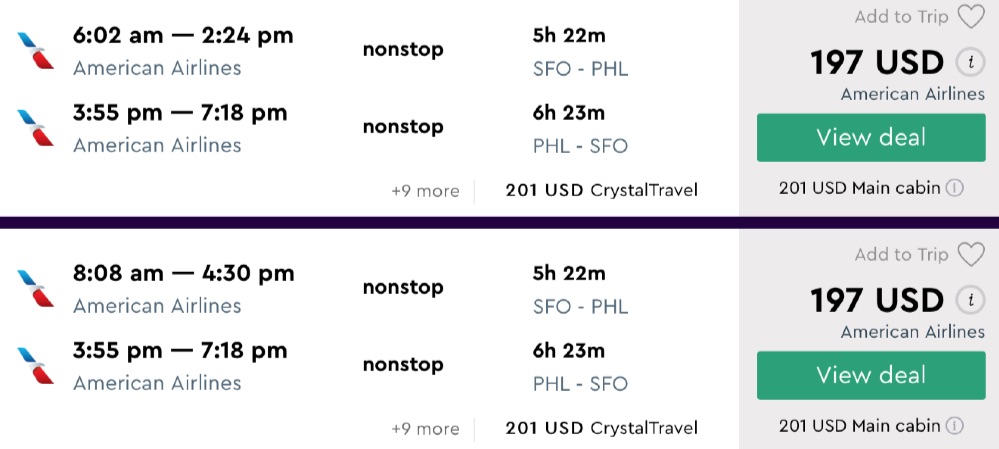Screen dimensions: 999x449
Task: Click American Airlines logo for 6:02 am flight
Action: click(36, 50)
